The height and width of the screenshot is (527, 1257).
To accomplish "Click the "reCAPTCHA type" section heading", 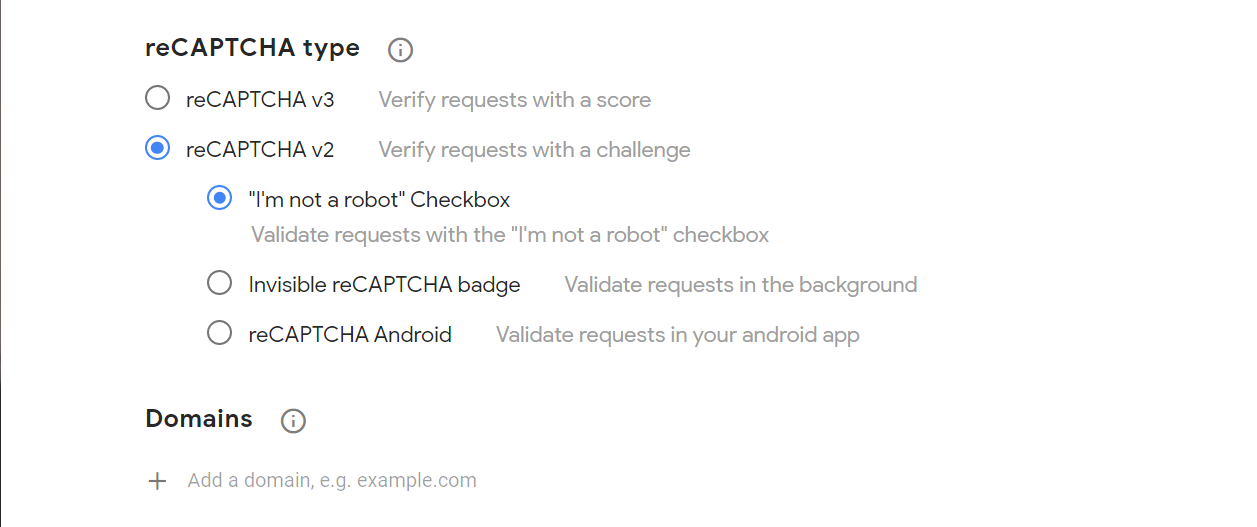I will pos(252,48).
